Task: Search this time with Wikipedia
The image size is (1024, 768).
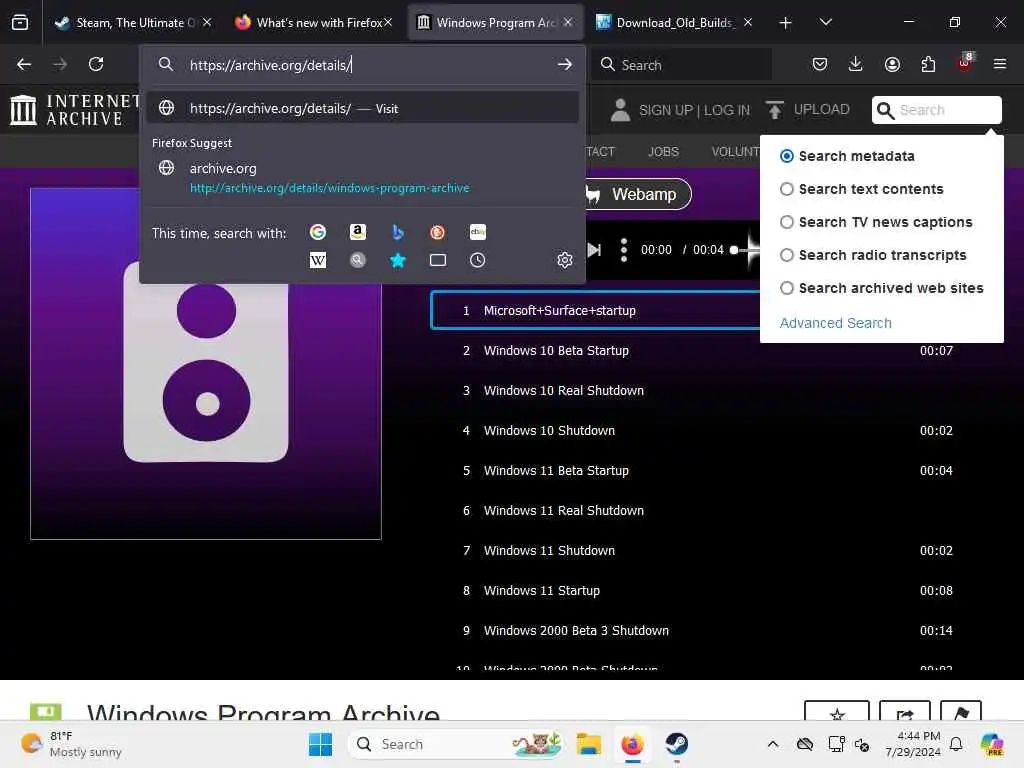Action: (x=318, y=260)
